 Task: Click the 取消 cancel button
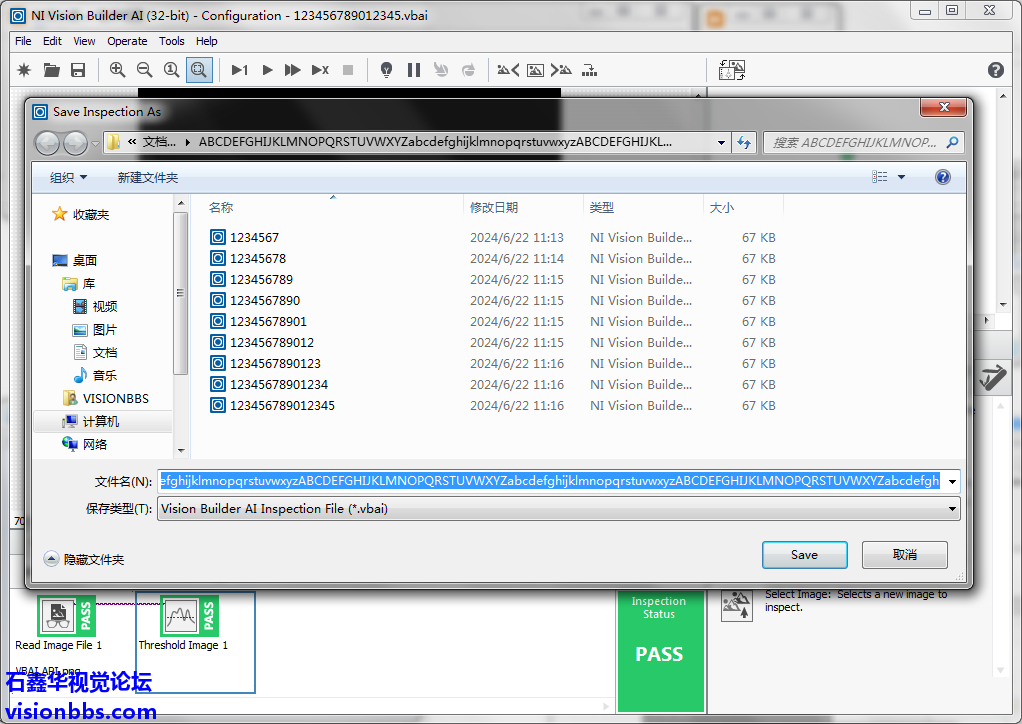coord(904,555)
